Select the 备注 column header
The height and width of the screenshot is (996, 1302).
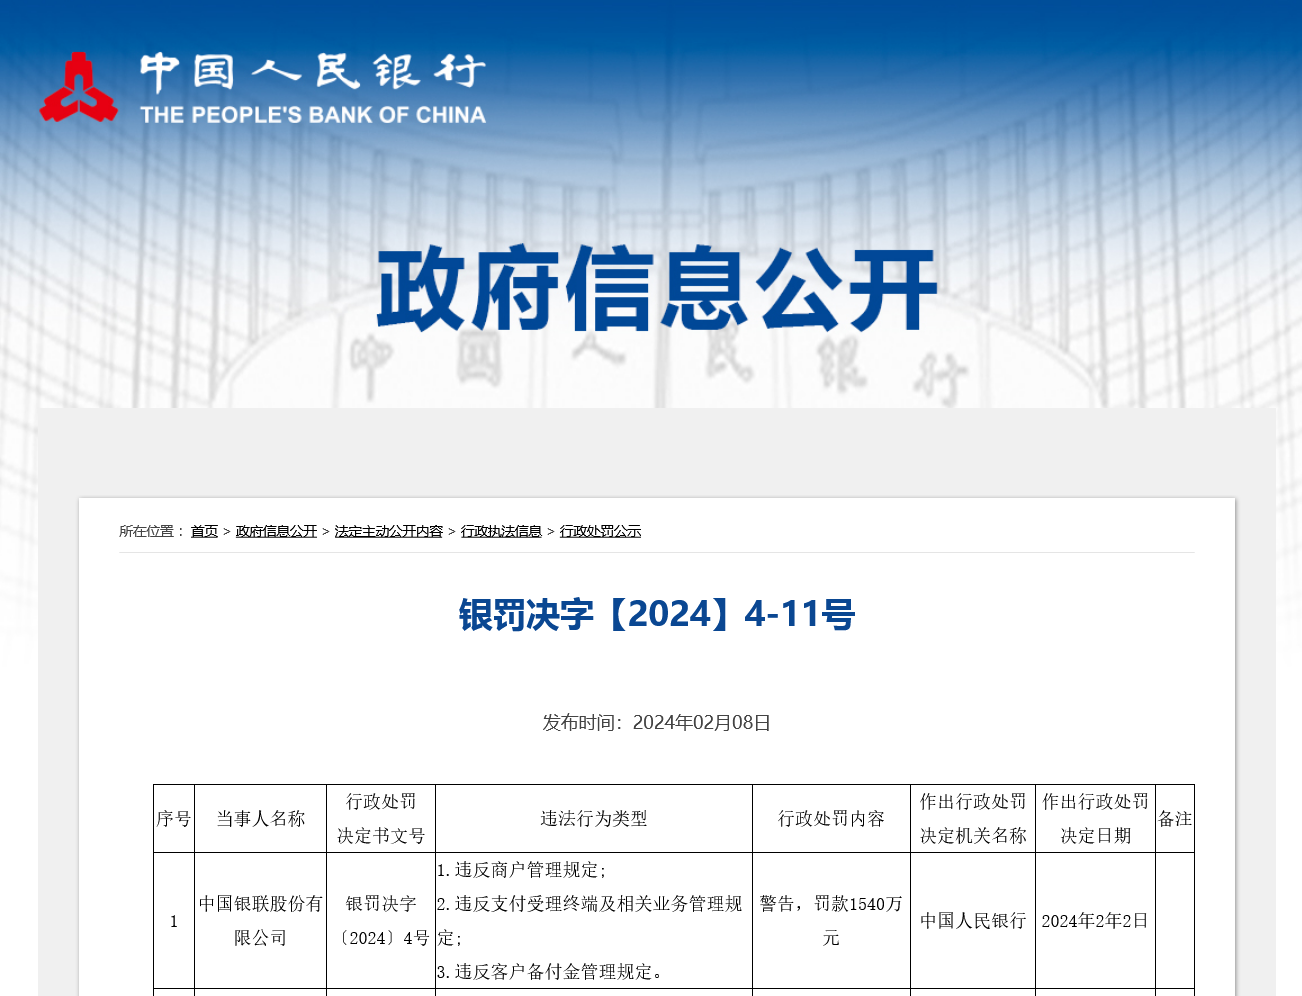(x=1174, y=819)
